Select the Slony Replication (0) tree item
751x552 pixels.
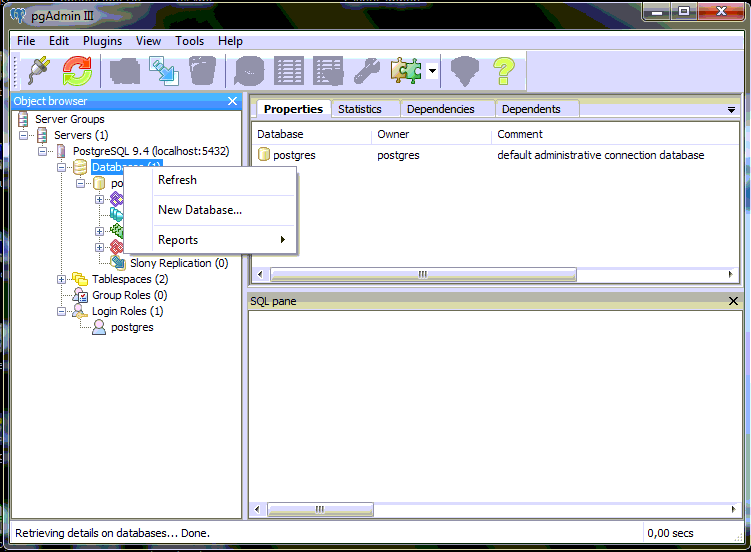pos(179,263)
